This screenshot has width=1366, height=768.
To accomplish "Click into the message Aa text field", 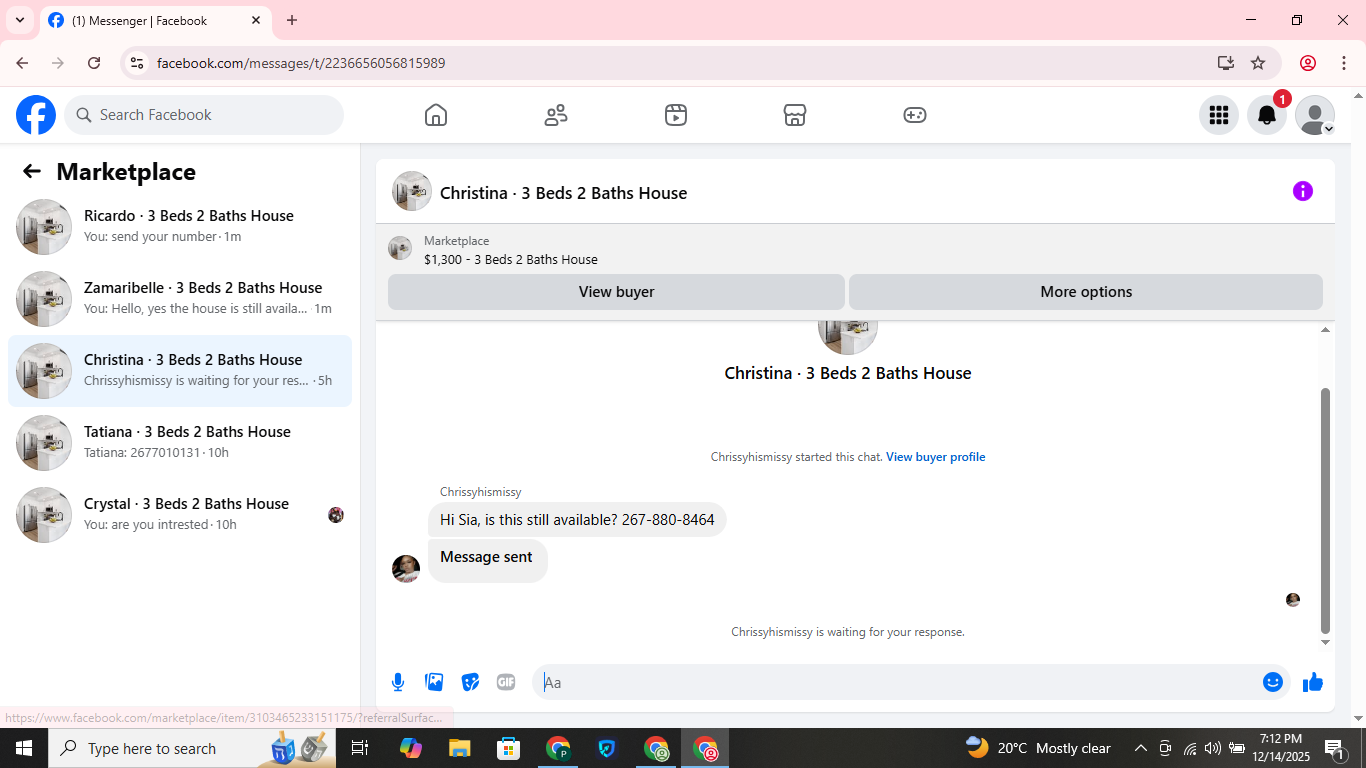I will click(898, 682).
